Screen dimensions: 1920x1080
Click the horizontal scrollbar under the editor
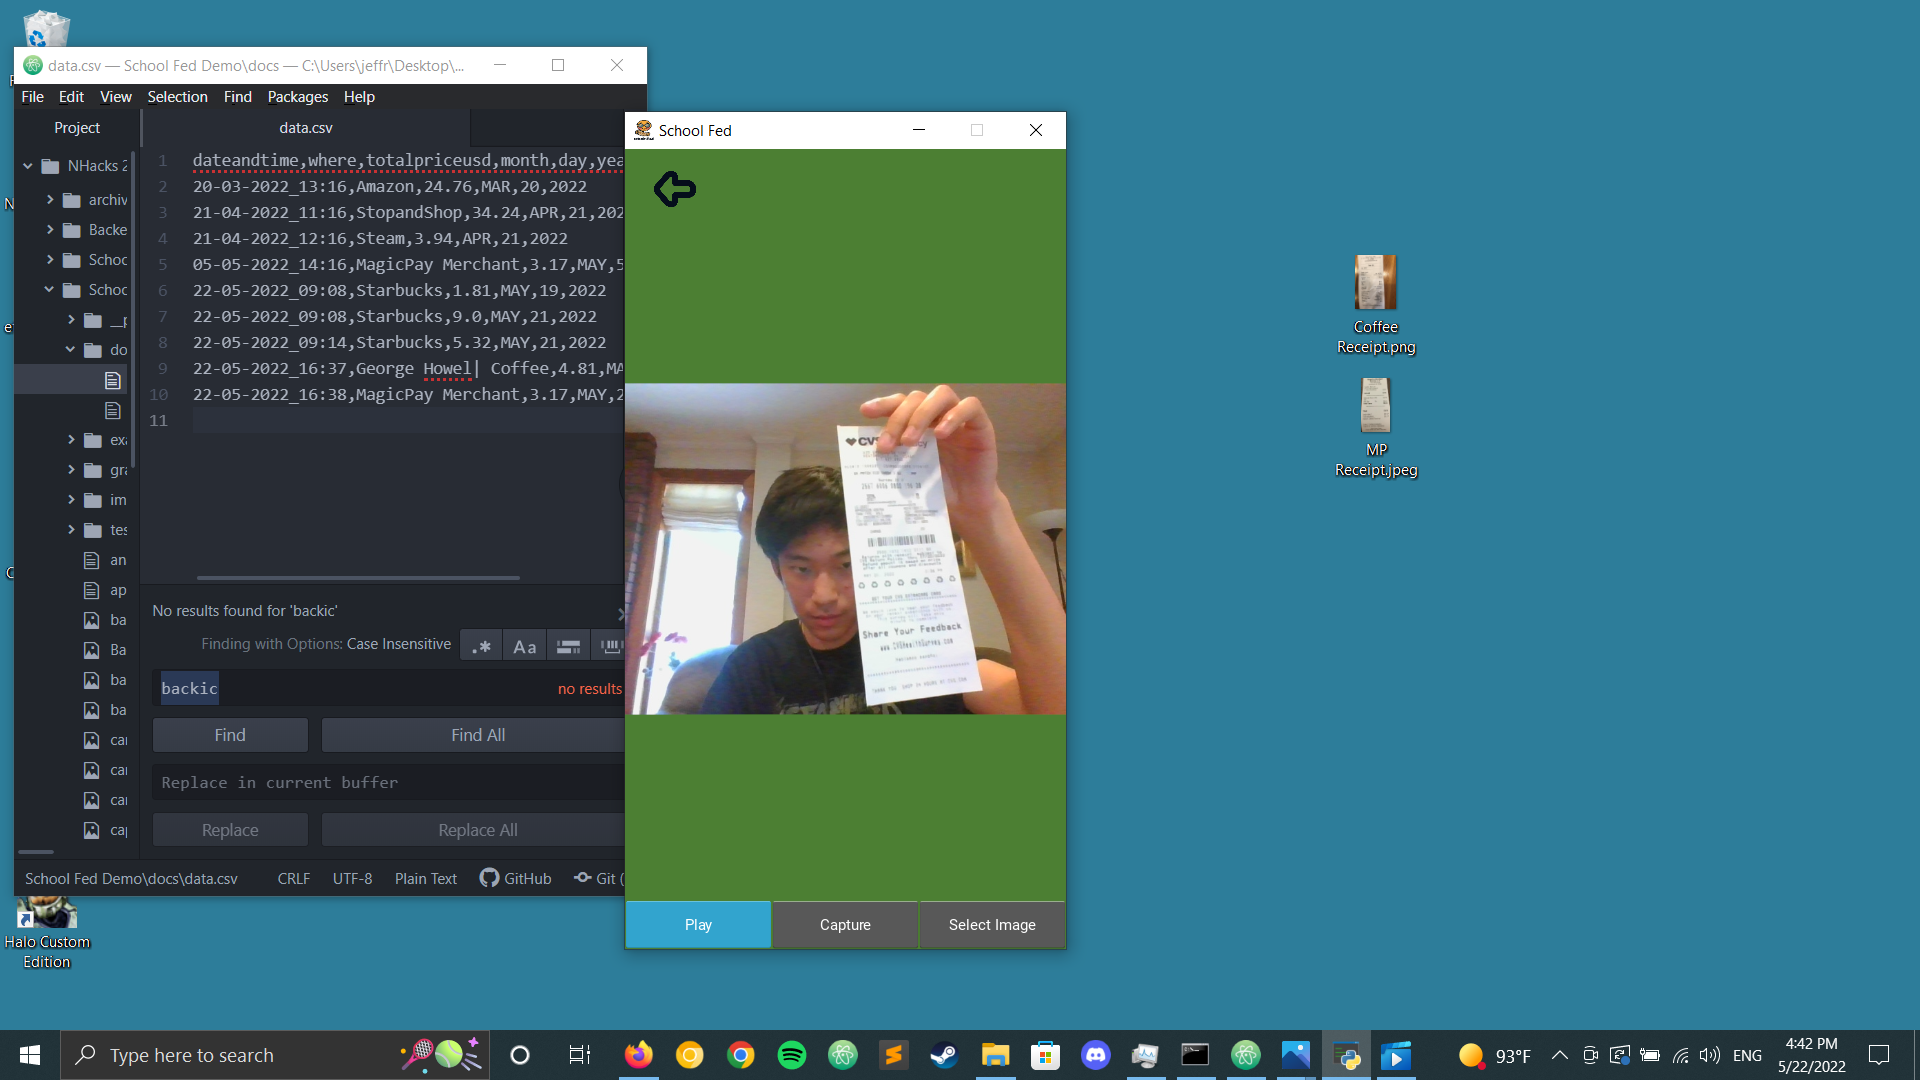(x=358, y=578)
